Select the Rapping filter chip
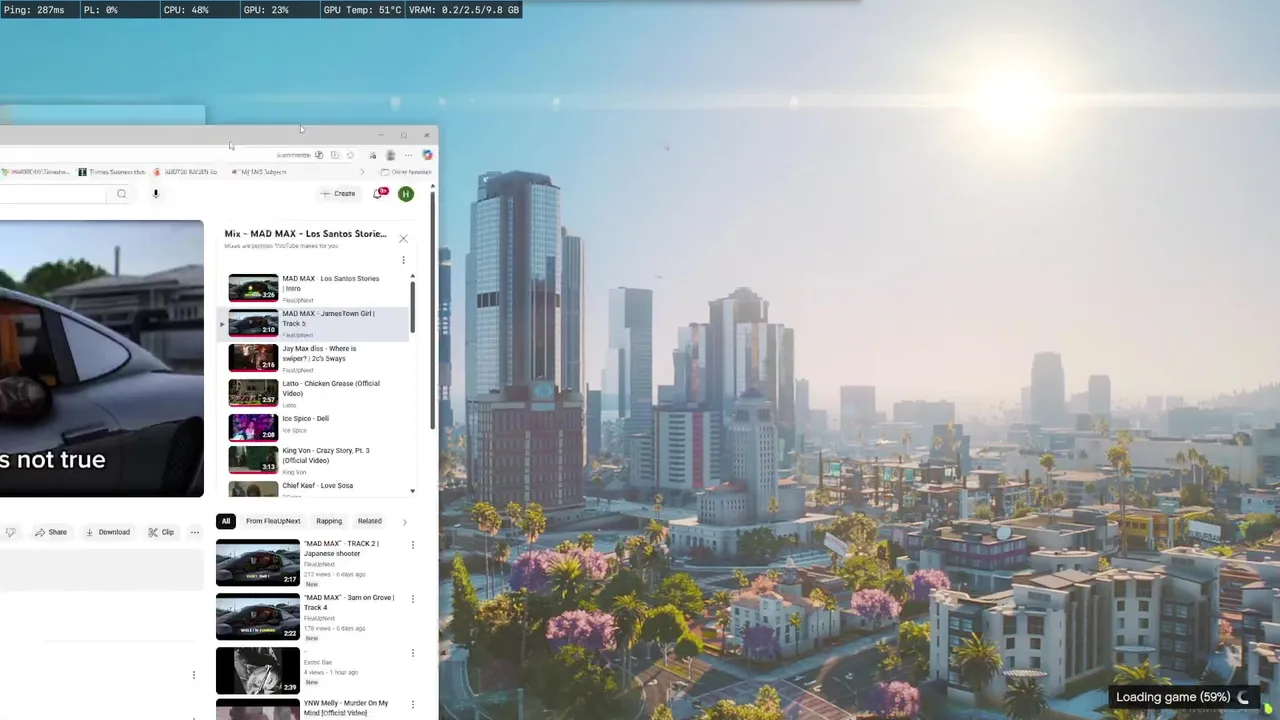 (x=329, y=521)
